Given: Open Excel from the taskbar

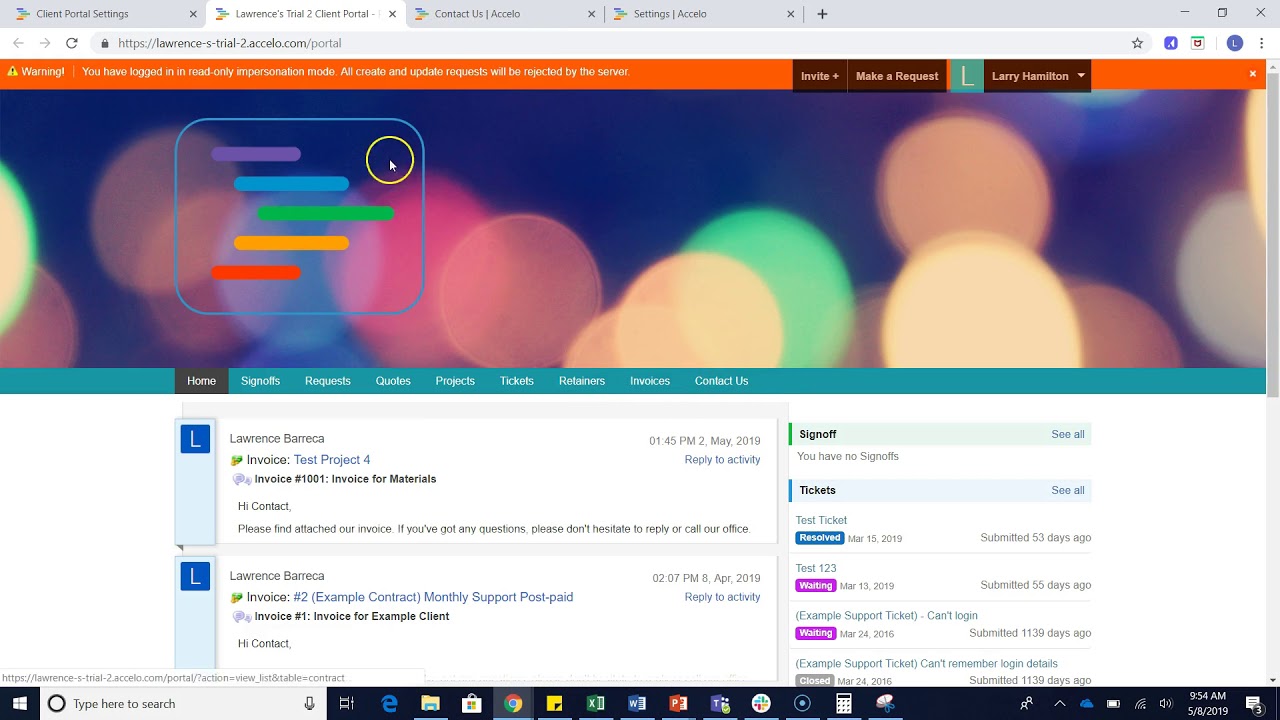Looking at the screenshot, I should coord(595,704).
